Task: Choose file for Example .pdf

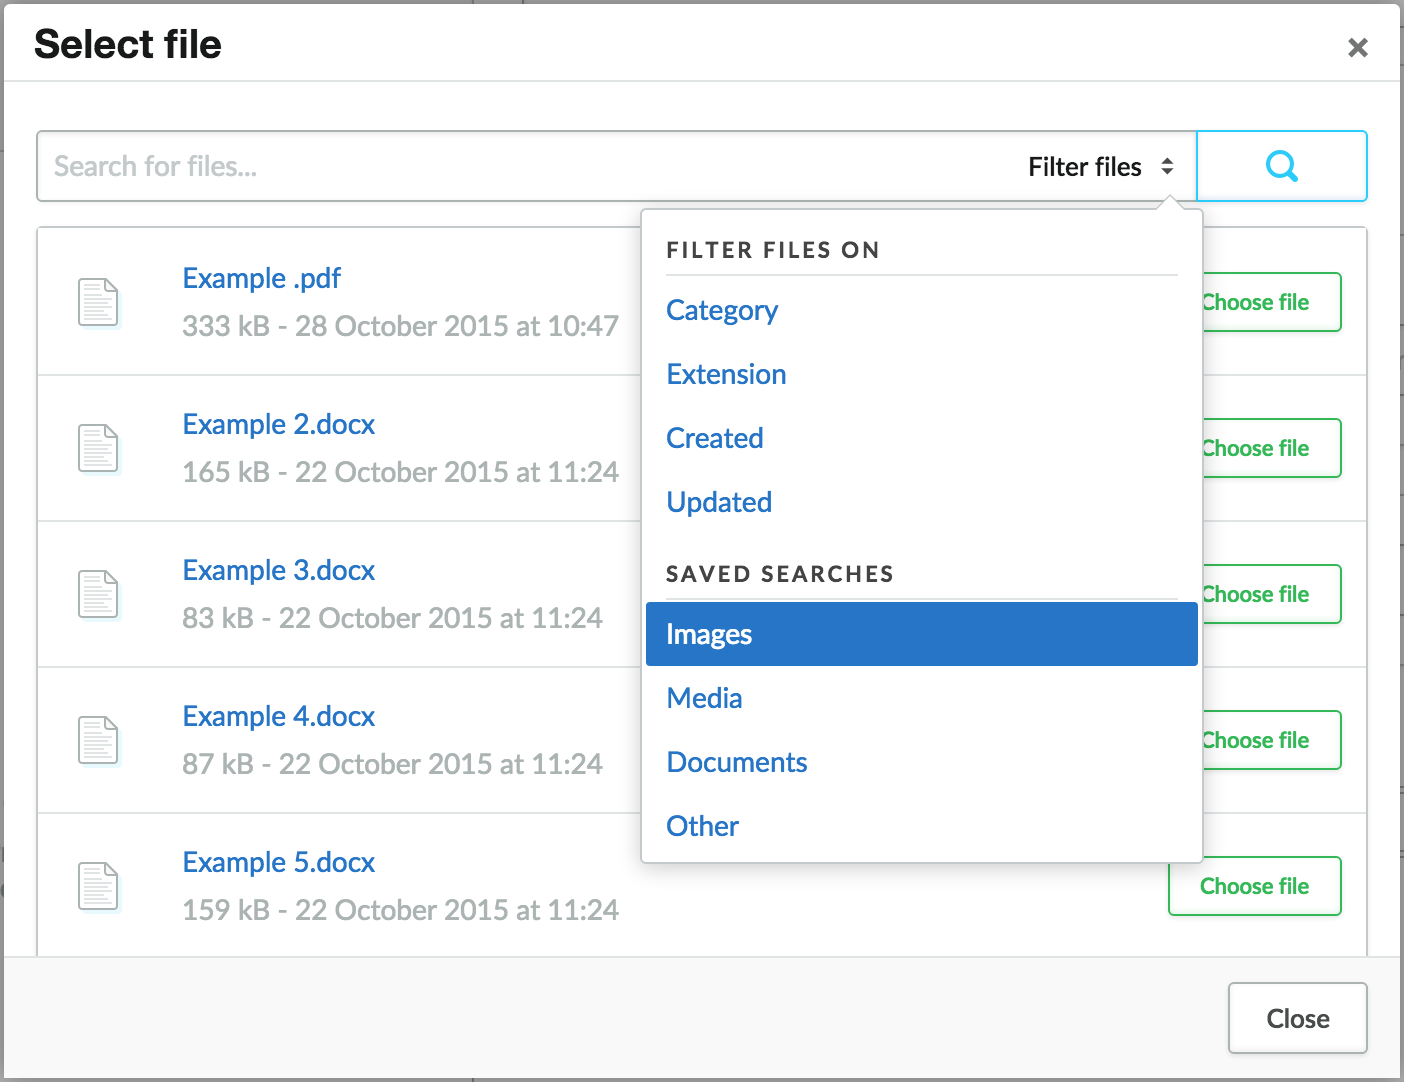Action: coord(1271,302)
